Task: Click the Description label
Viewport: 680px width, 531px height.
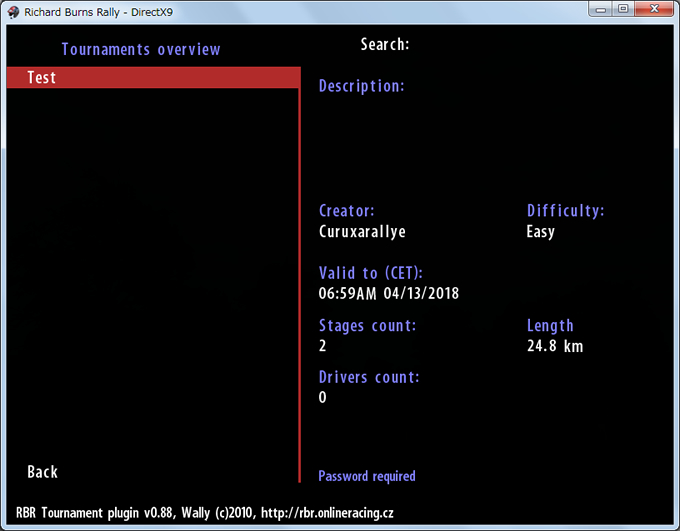Action: point(362,86)
